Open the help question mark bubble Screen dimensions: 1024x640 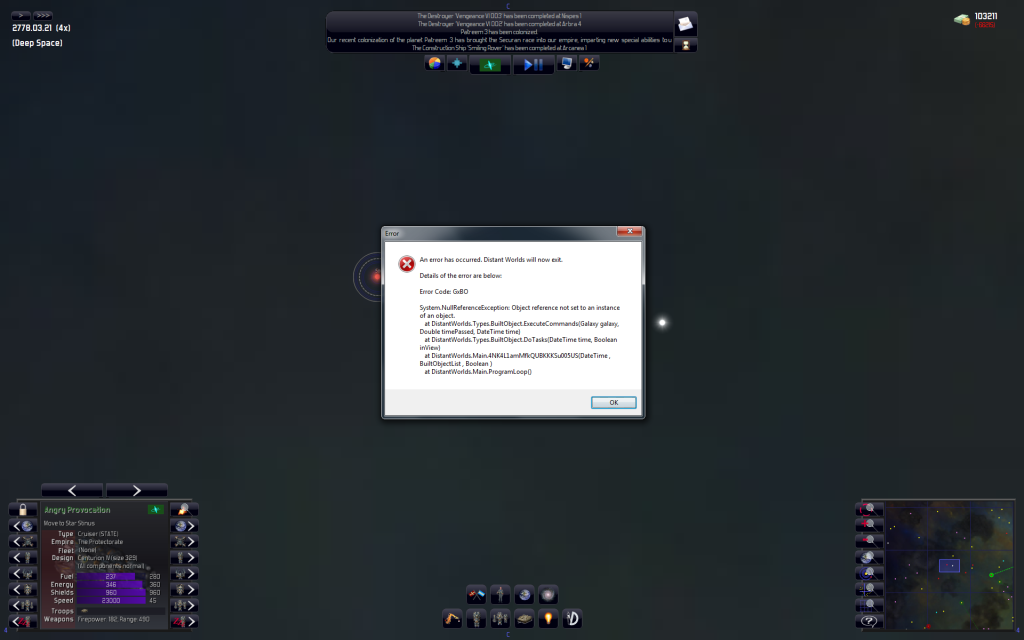pos(869,621)
